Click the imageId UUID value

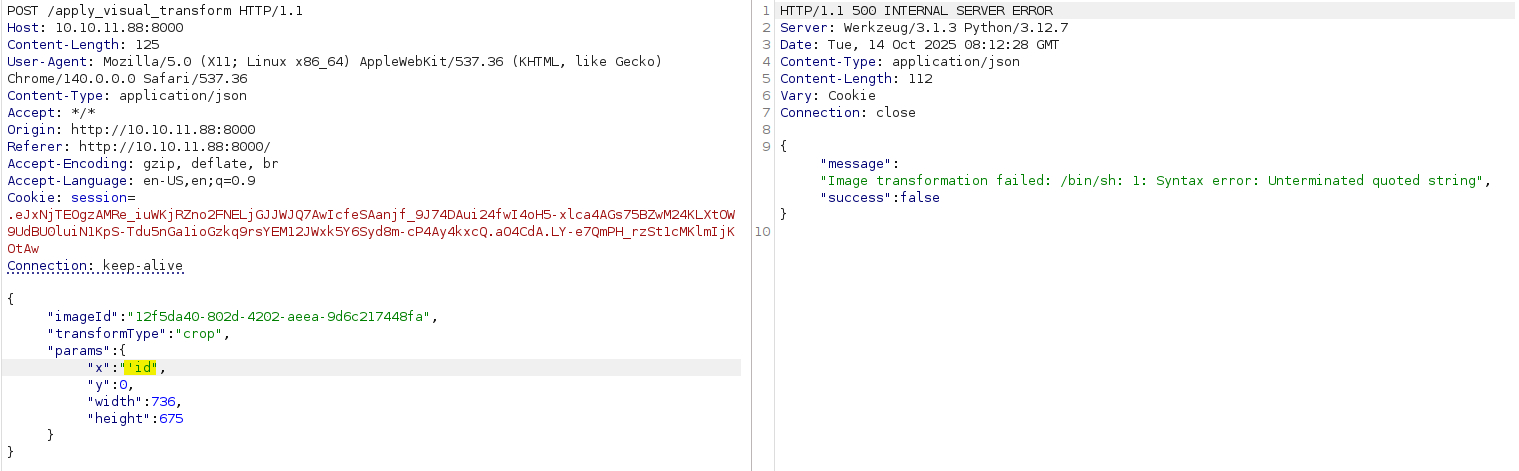(x=283, y=317)
